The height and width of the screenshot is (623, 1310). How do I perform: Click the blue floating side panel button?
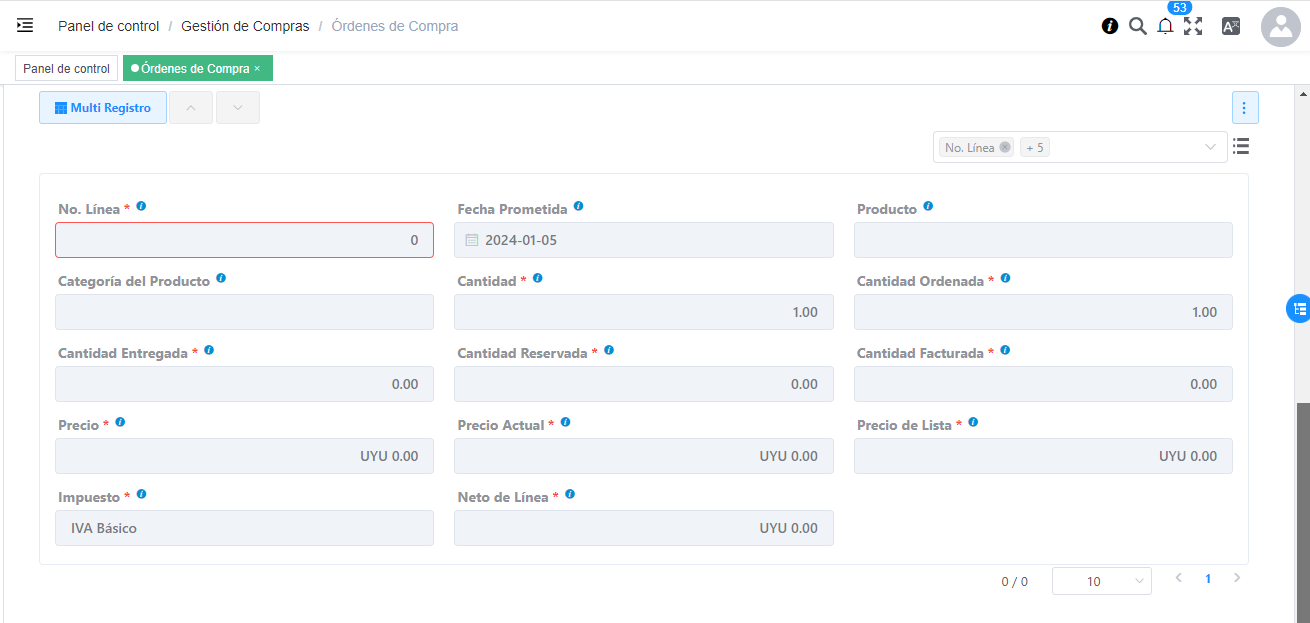1297,308
